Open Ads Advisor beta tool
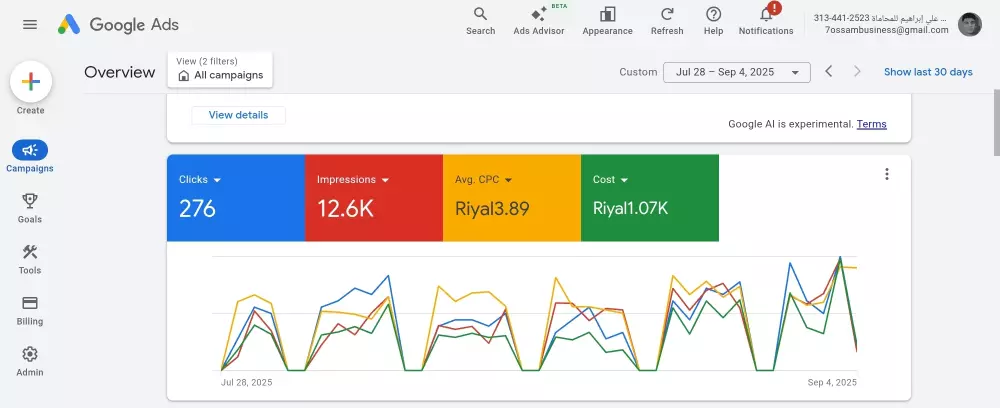 pyautogui.click(x=539, y=21)
